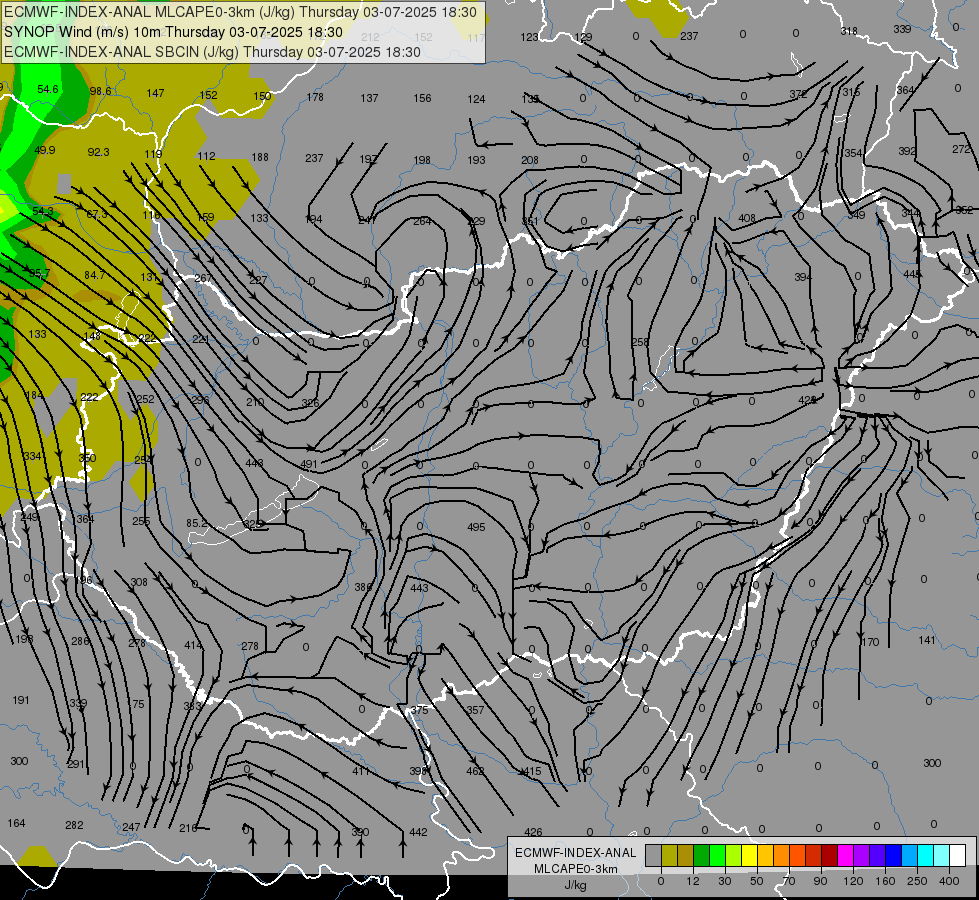979x900 pixels.
Task: Click the map value '462'
Action: [475, 771]
